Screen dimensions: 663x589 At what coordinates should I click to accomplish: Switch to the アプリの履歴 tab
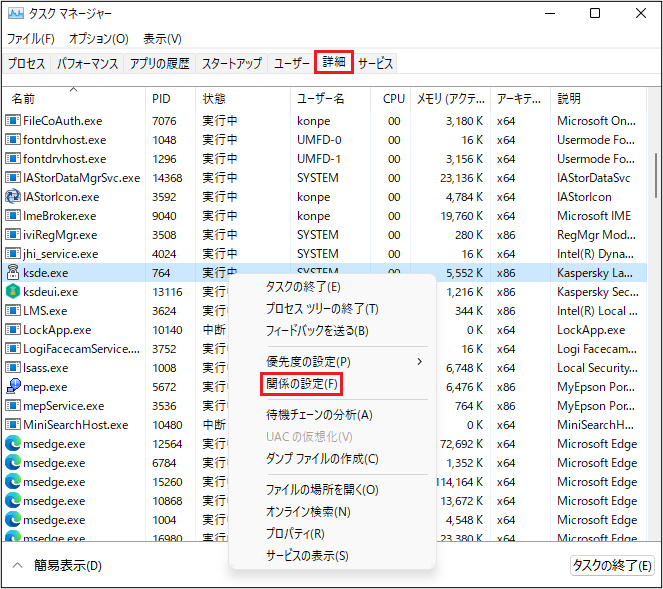[x=159, y=63]
